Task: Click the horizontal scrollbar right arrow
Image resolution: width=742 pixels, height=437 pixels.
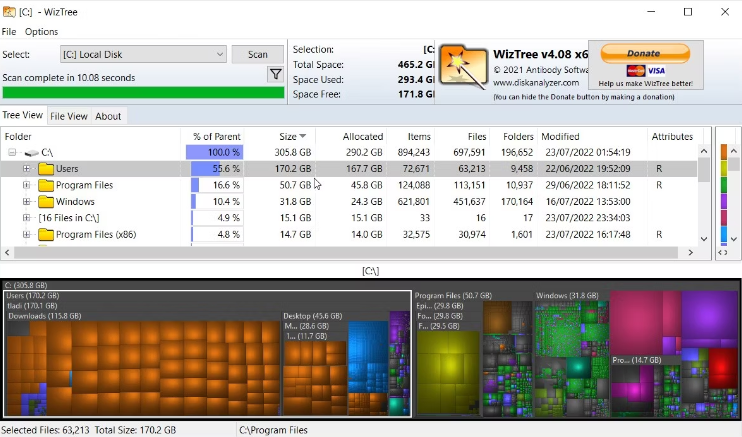Action: [x=690, y=253]
